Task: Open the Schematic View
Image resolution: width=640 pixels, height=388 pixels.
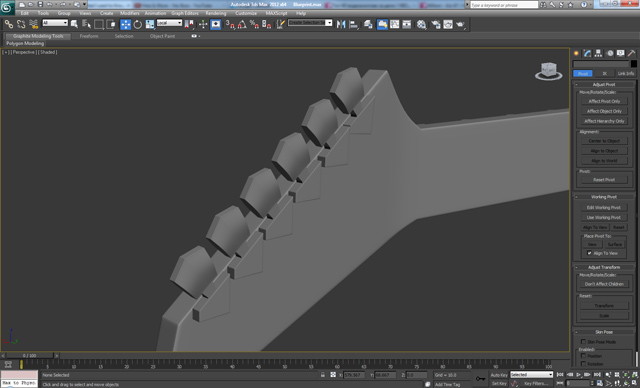Action: point(407,24)
